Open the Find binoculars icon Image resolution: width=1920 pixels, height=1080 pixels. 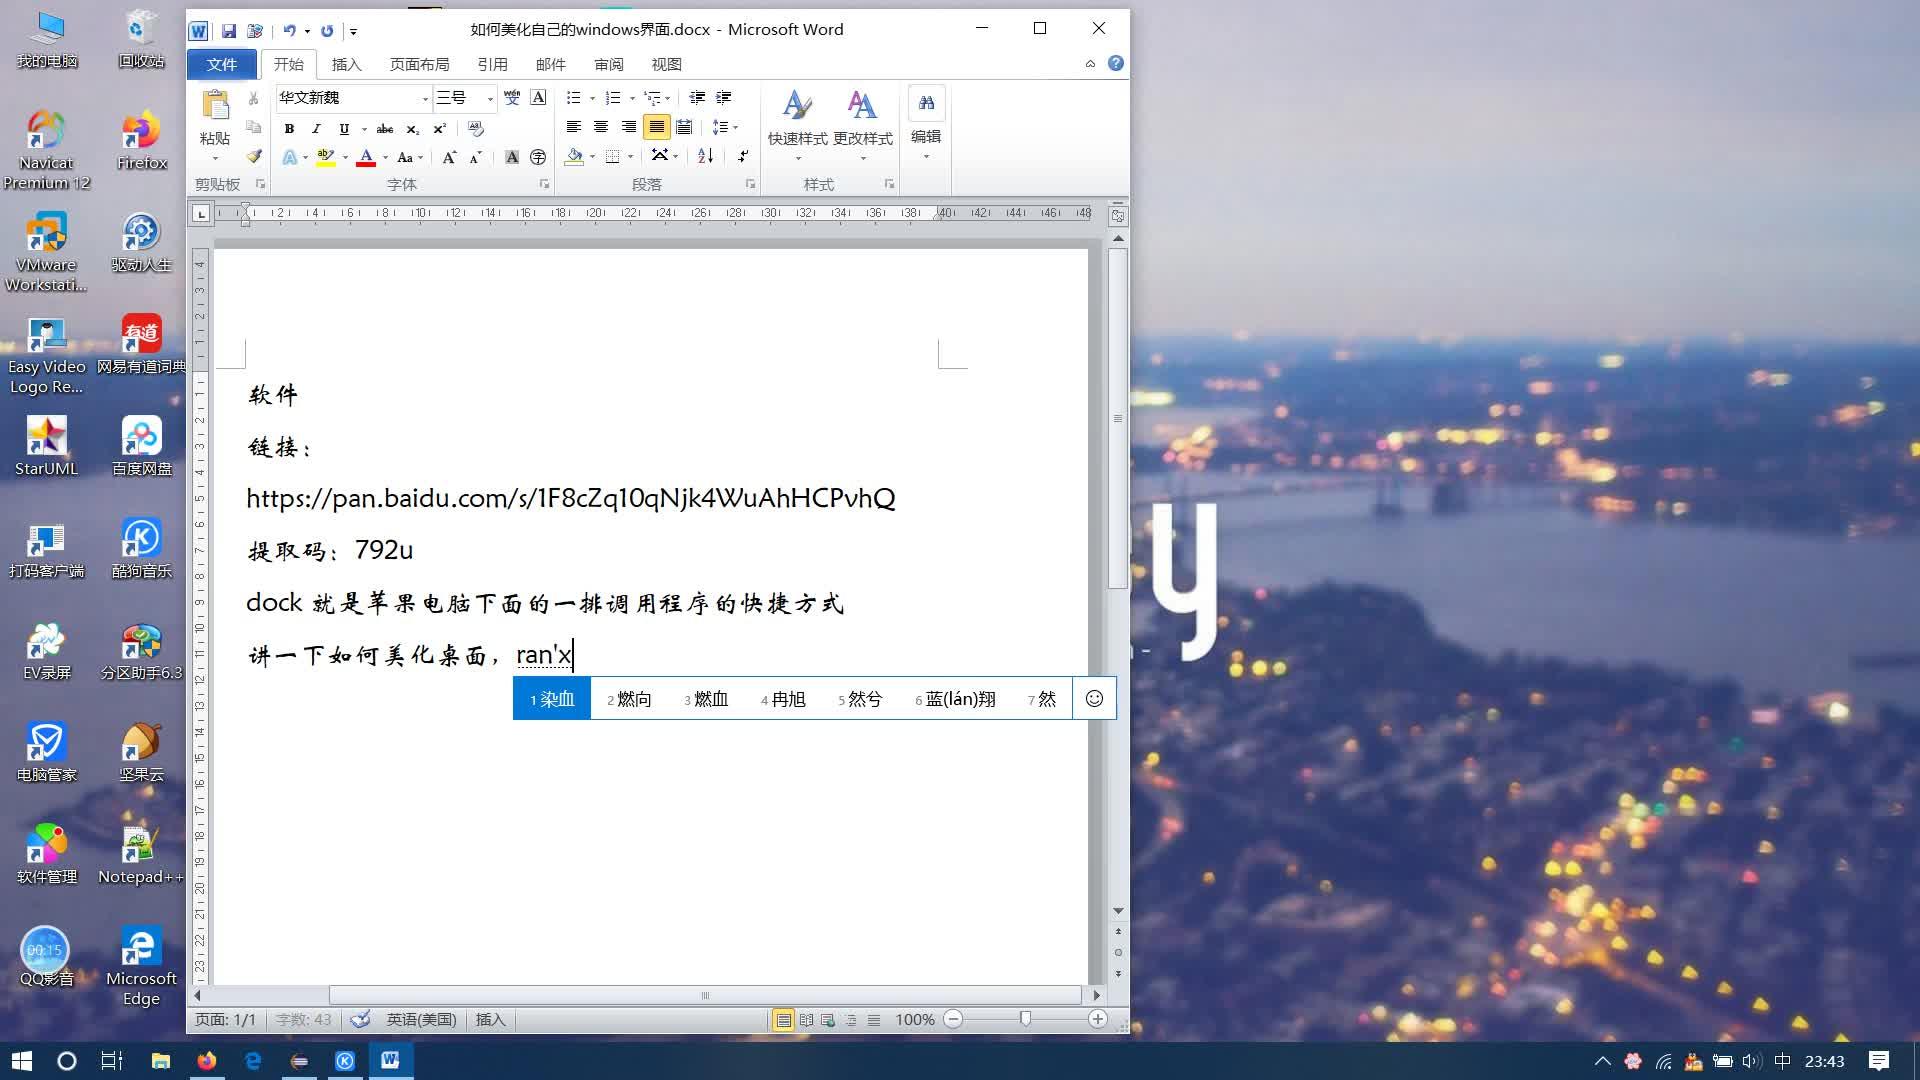coord(926,103)
